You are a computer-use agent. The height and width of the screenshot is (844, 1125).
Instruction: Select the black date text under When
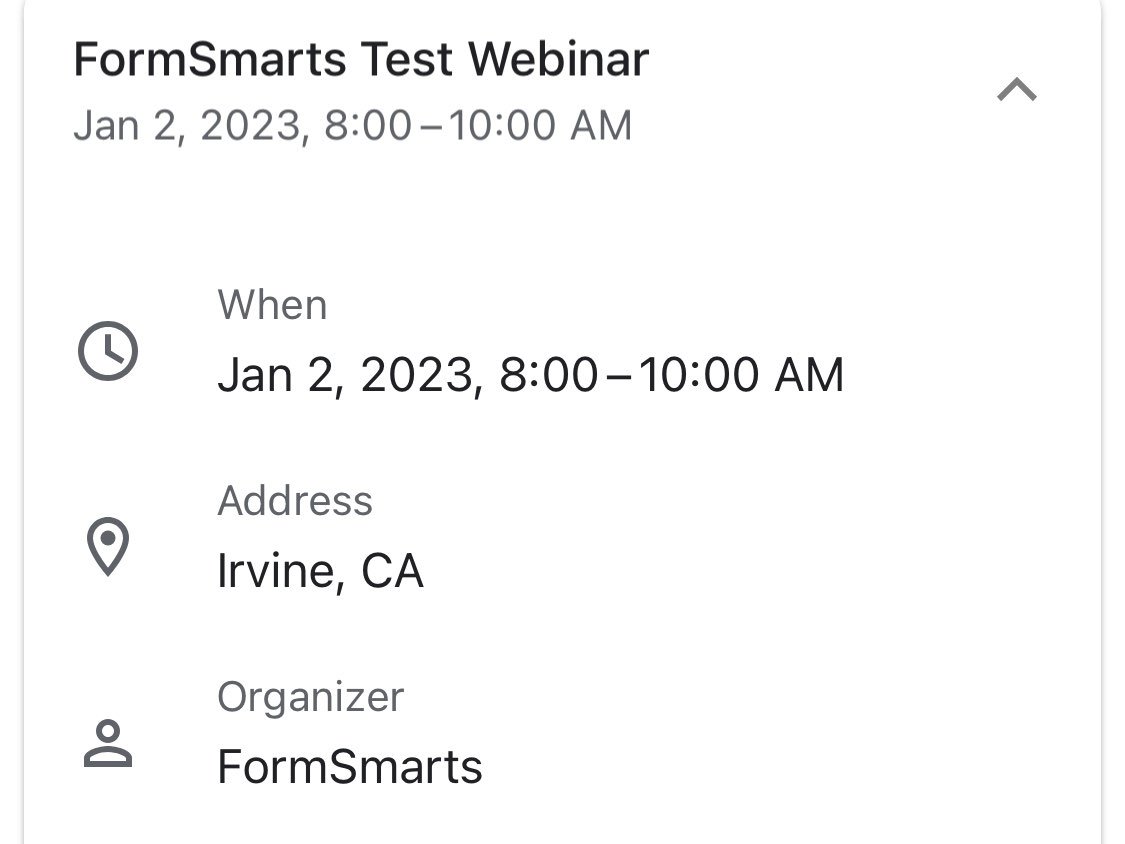pos(530,375)
